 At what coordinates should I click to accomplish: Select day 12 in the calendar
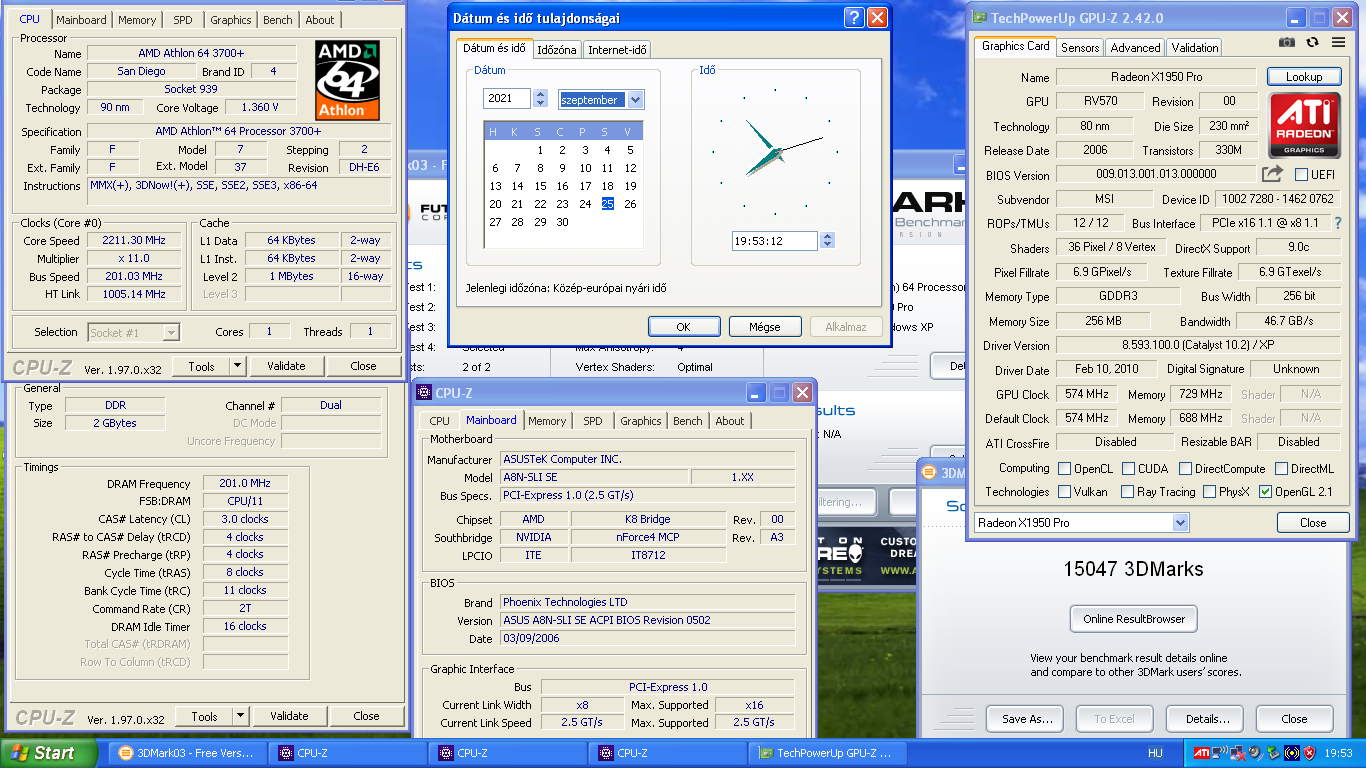(x=630, y=168)
